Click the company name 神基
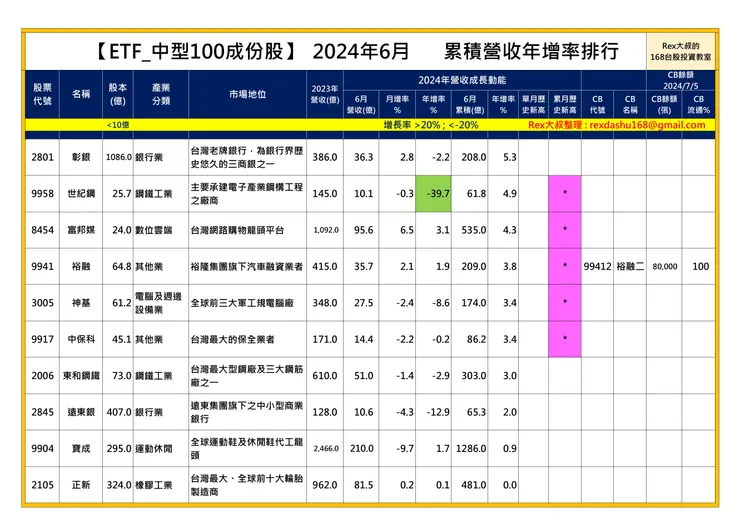740x523 pixels. tap(81, 303)
